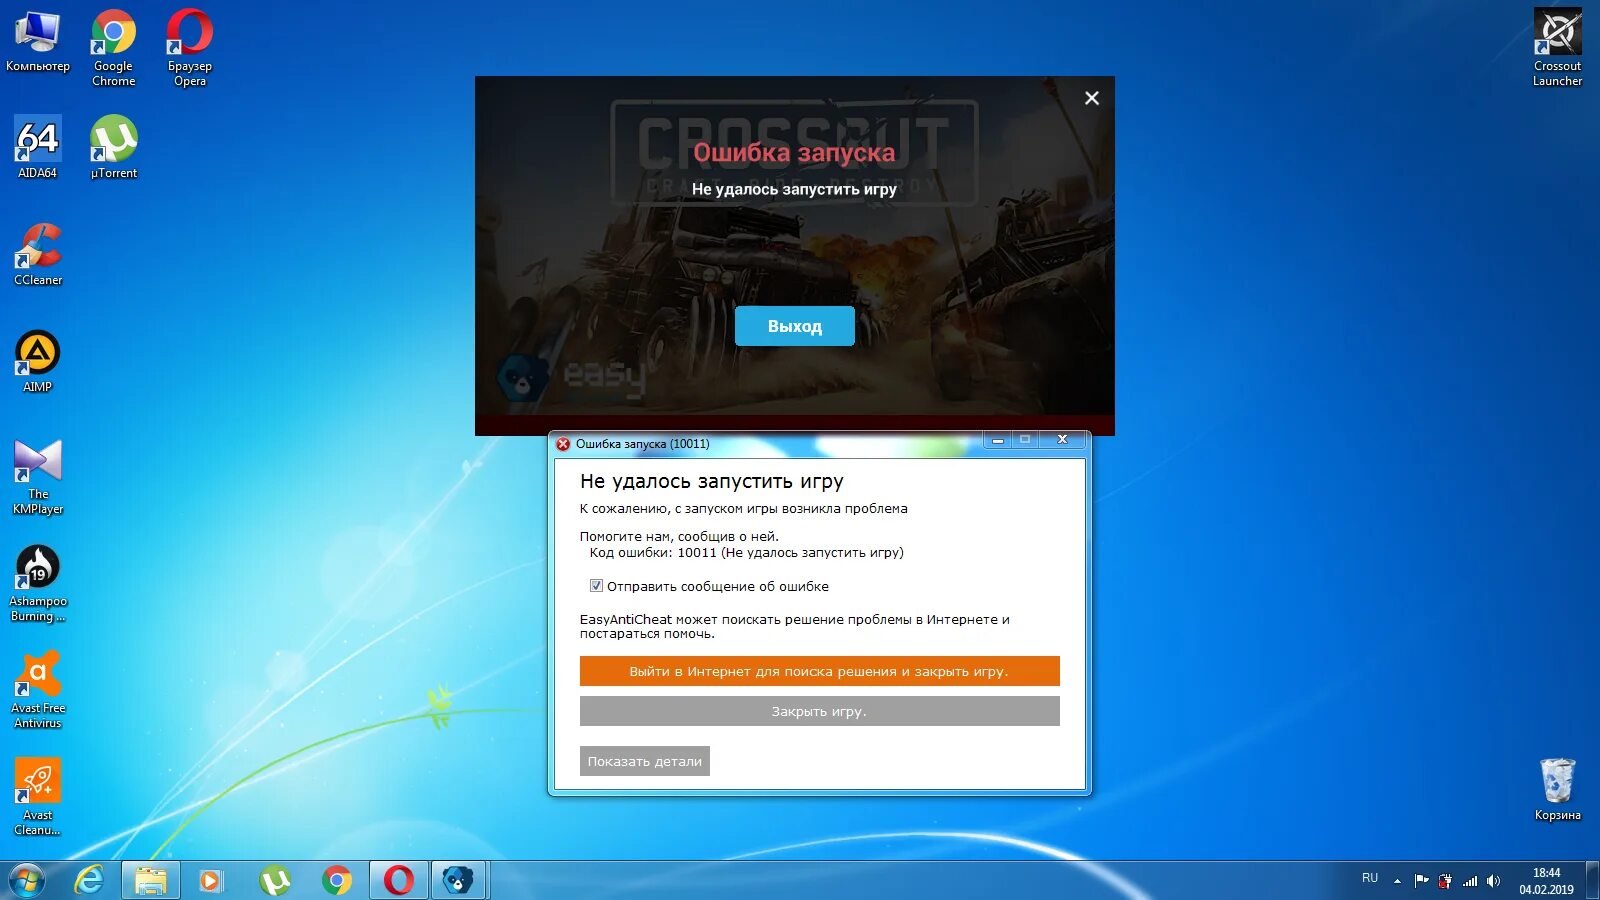The width and height of the screenshot is (1600, 900).
Task: Select the CCleaner desktop icon
Action: (x=38, y=254)
